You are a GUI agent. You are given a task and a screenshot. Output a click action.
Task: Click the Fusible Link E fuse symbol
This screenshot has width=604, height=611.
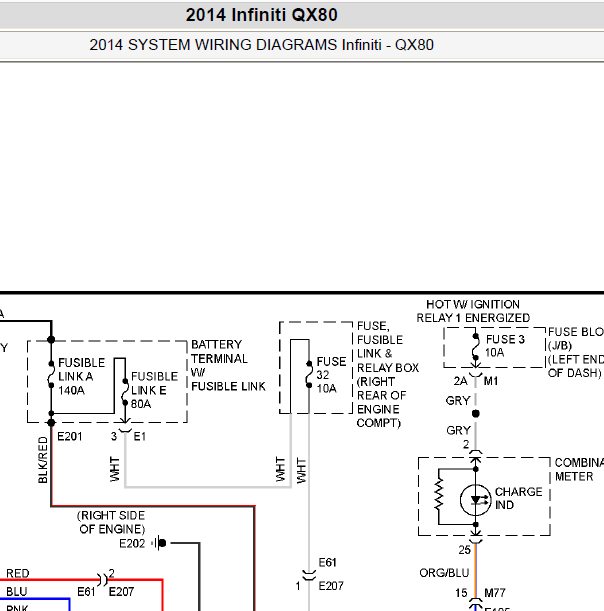(x=125, y=391)
